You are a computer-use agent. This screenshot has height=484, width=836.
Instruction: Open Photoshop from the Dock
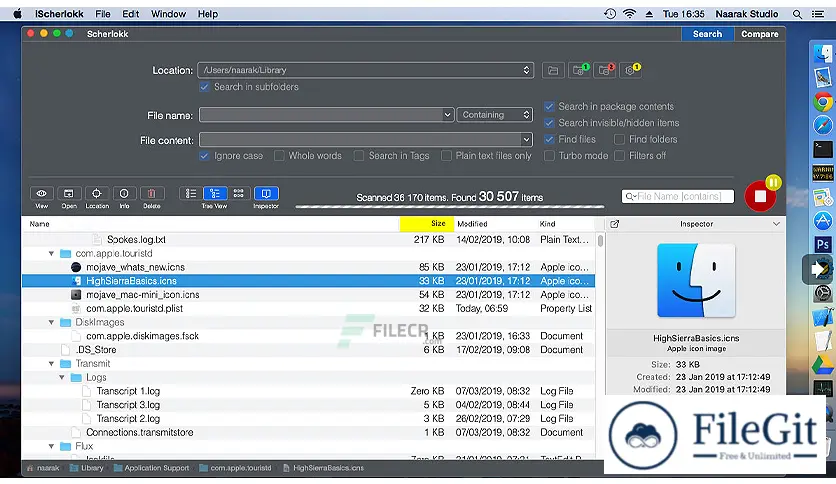823,244
